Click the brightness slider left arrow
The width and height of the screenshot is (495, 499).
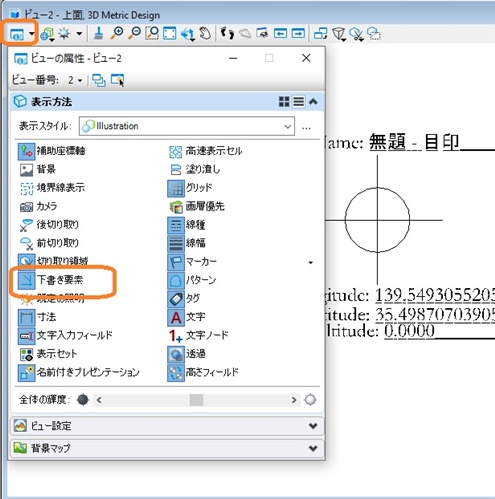point(99,400)
